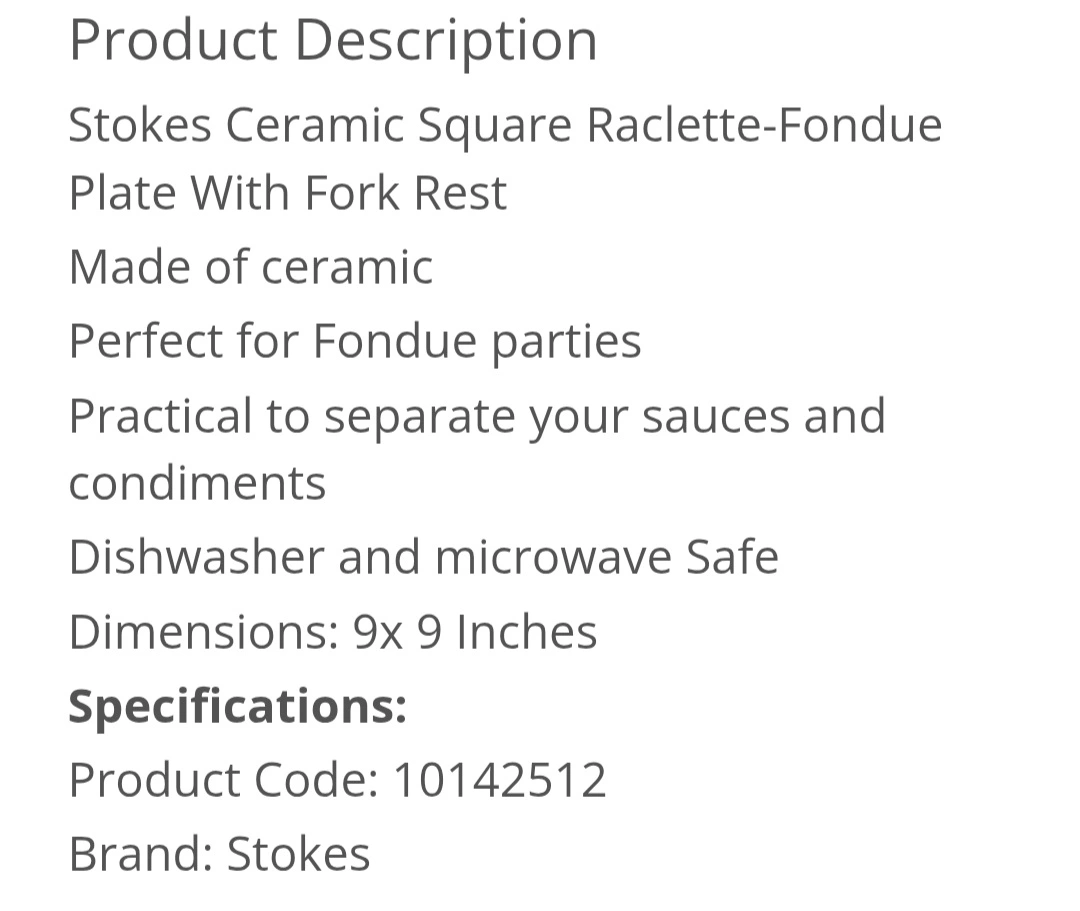Click the Product Code: 10142512 line
This screenshot has width=1080, height=911.
click(x=338, y=781)
